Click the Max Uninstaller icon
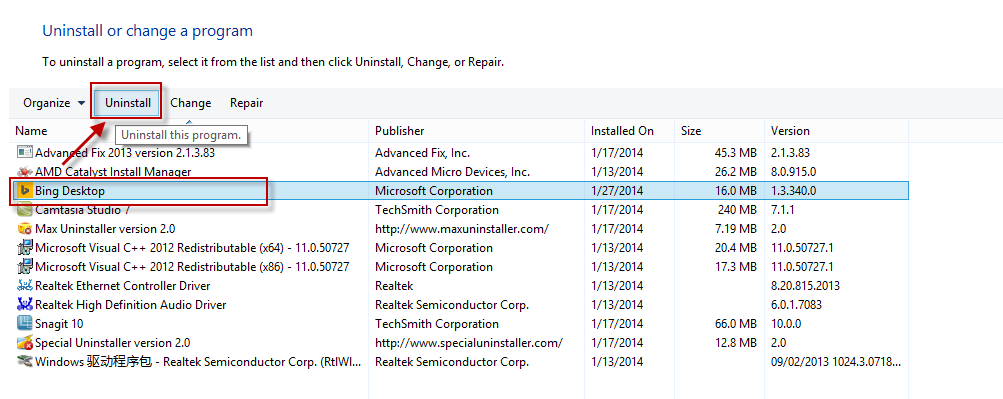The height and width of the screenshot is (399, 1003). click(x=24, y=229)
